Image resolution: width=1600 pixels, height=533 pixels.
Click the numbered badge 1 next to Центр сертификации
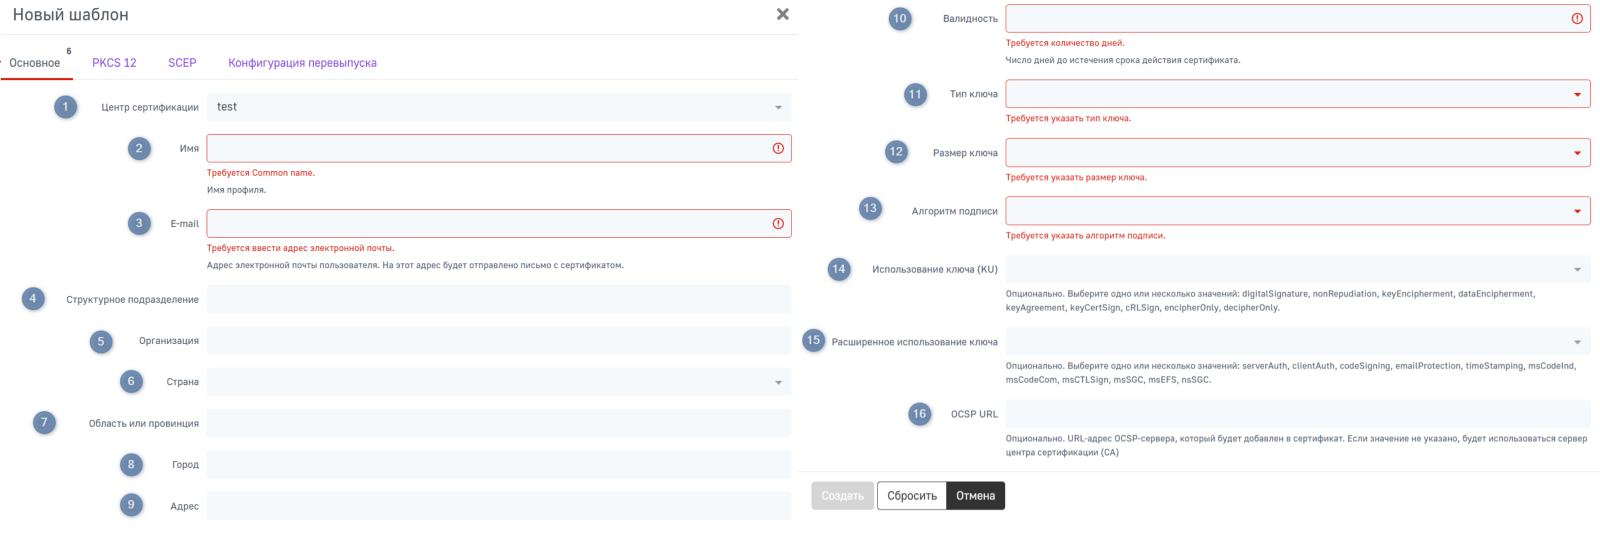pyautogui.click(x=66, y=107)
